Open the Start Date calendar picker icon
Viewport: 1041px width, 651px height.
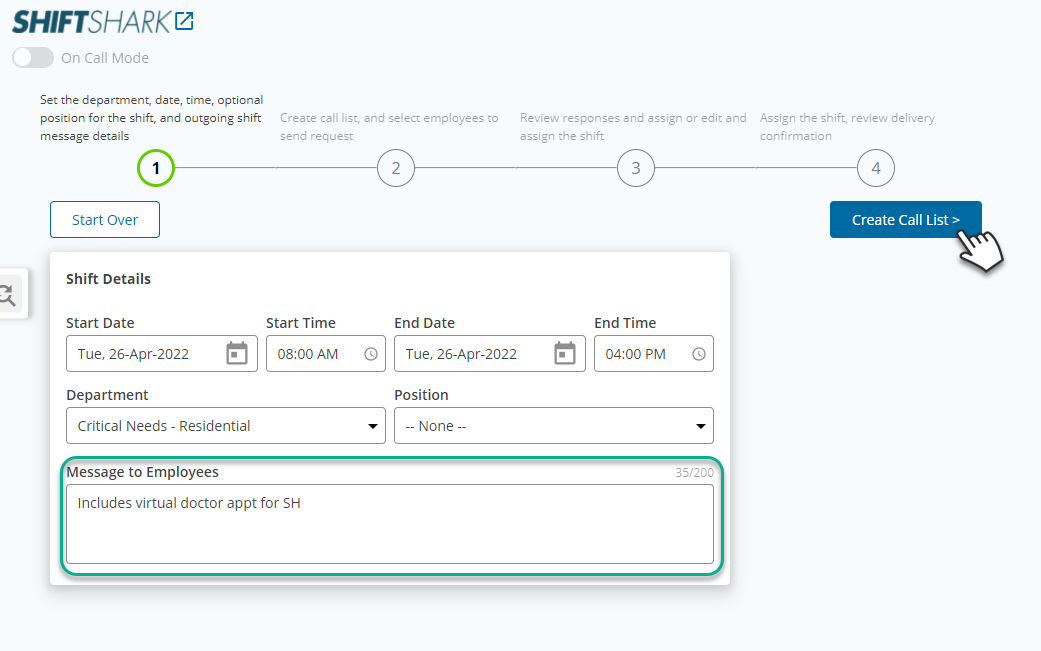point(237,353)
